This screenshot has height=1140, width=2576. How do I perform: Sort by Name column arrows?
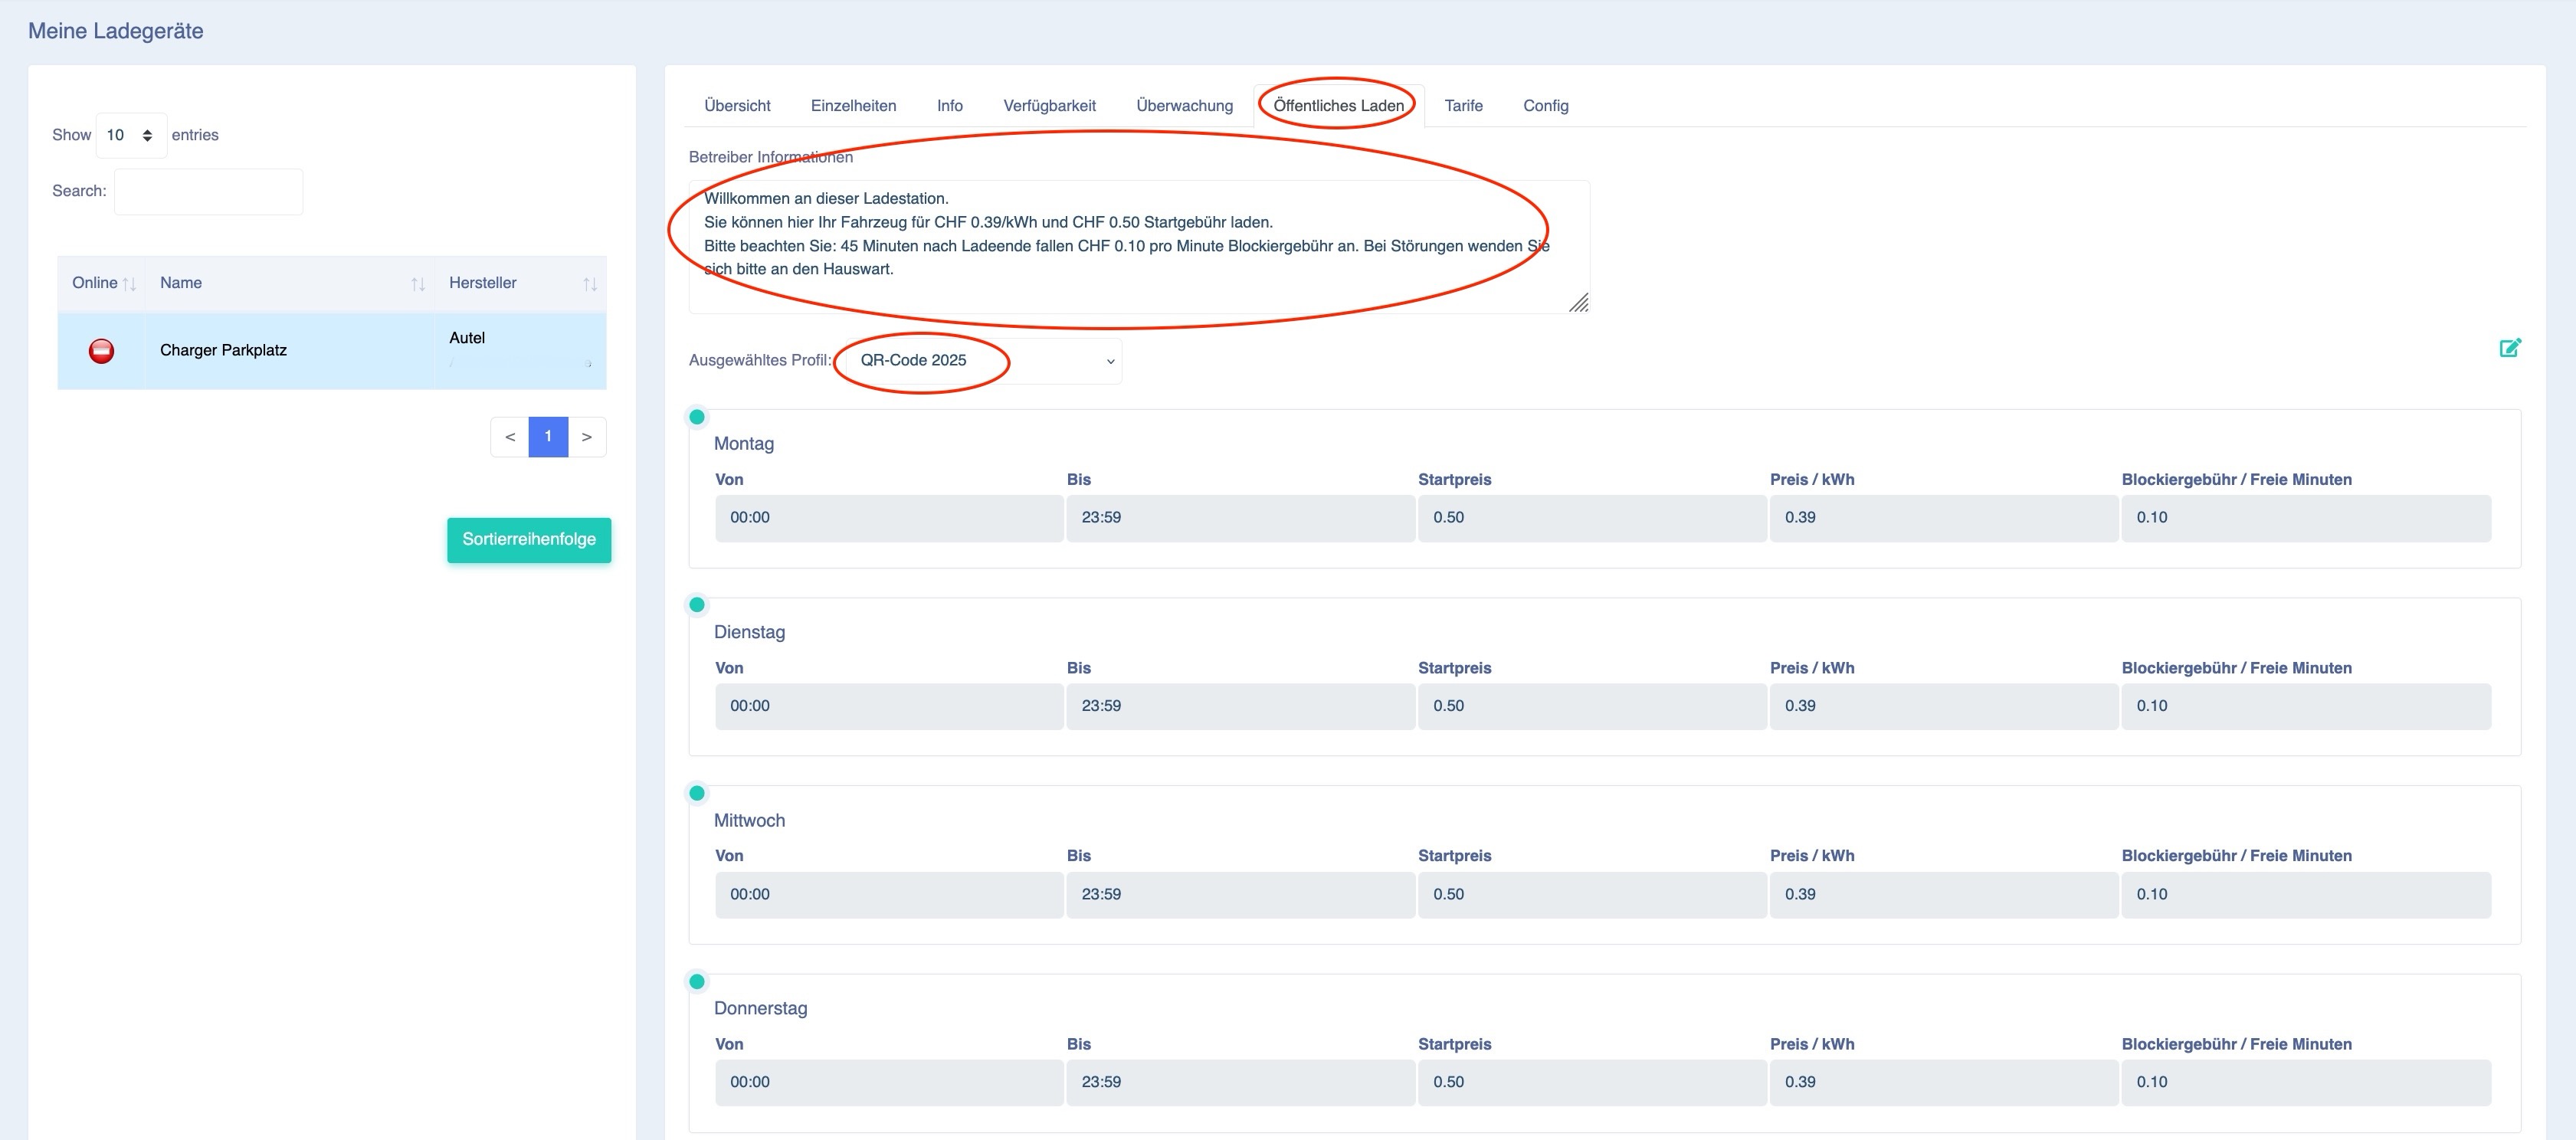tap(418, 284)
